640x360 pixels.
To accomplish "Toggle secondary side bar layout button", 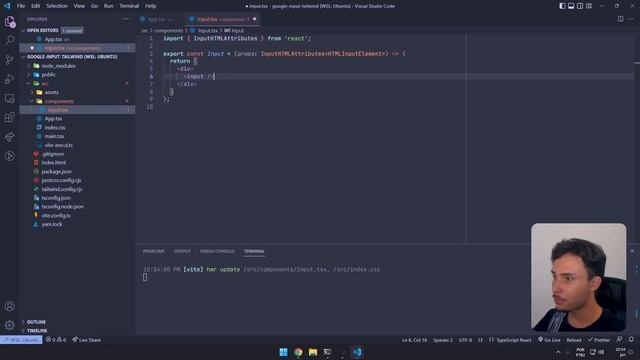I will tap(580, 6).
